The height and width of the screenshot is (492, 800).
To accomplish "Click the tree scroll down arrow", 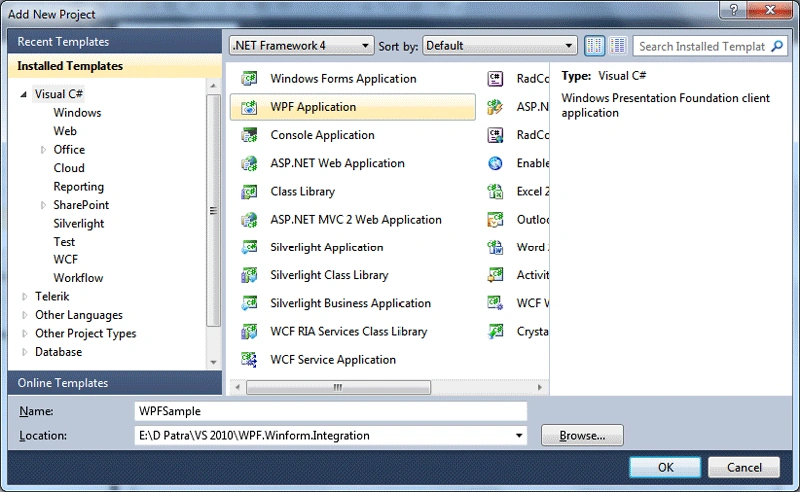I will pyautogui.click(x=213, y=362).
